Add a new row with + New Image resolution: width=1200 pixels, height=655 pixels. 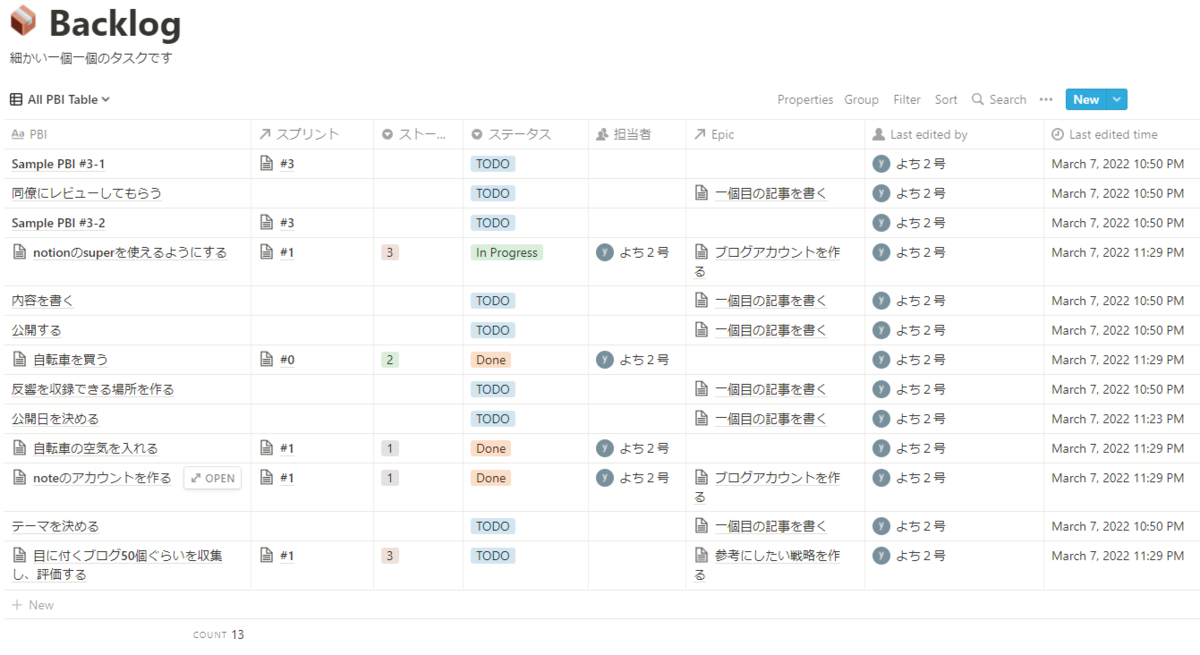coord(32,605)
